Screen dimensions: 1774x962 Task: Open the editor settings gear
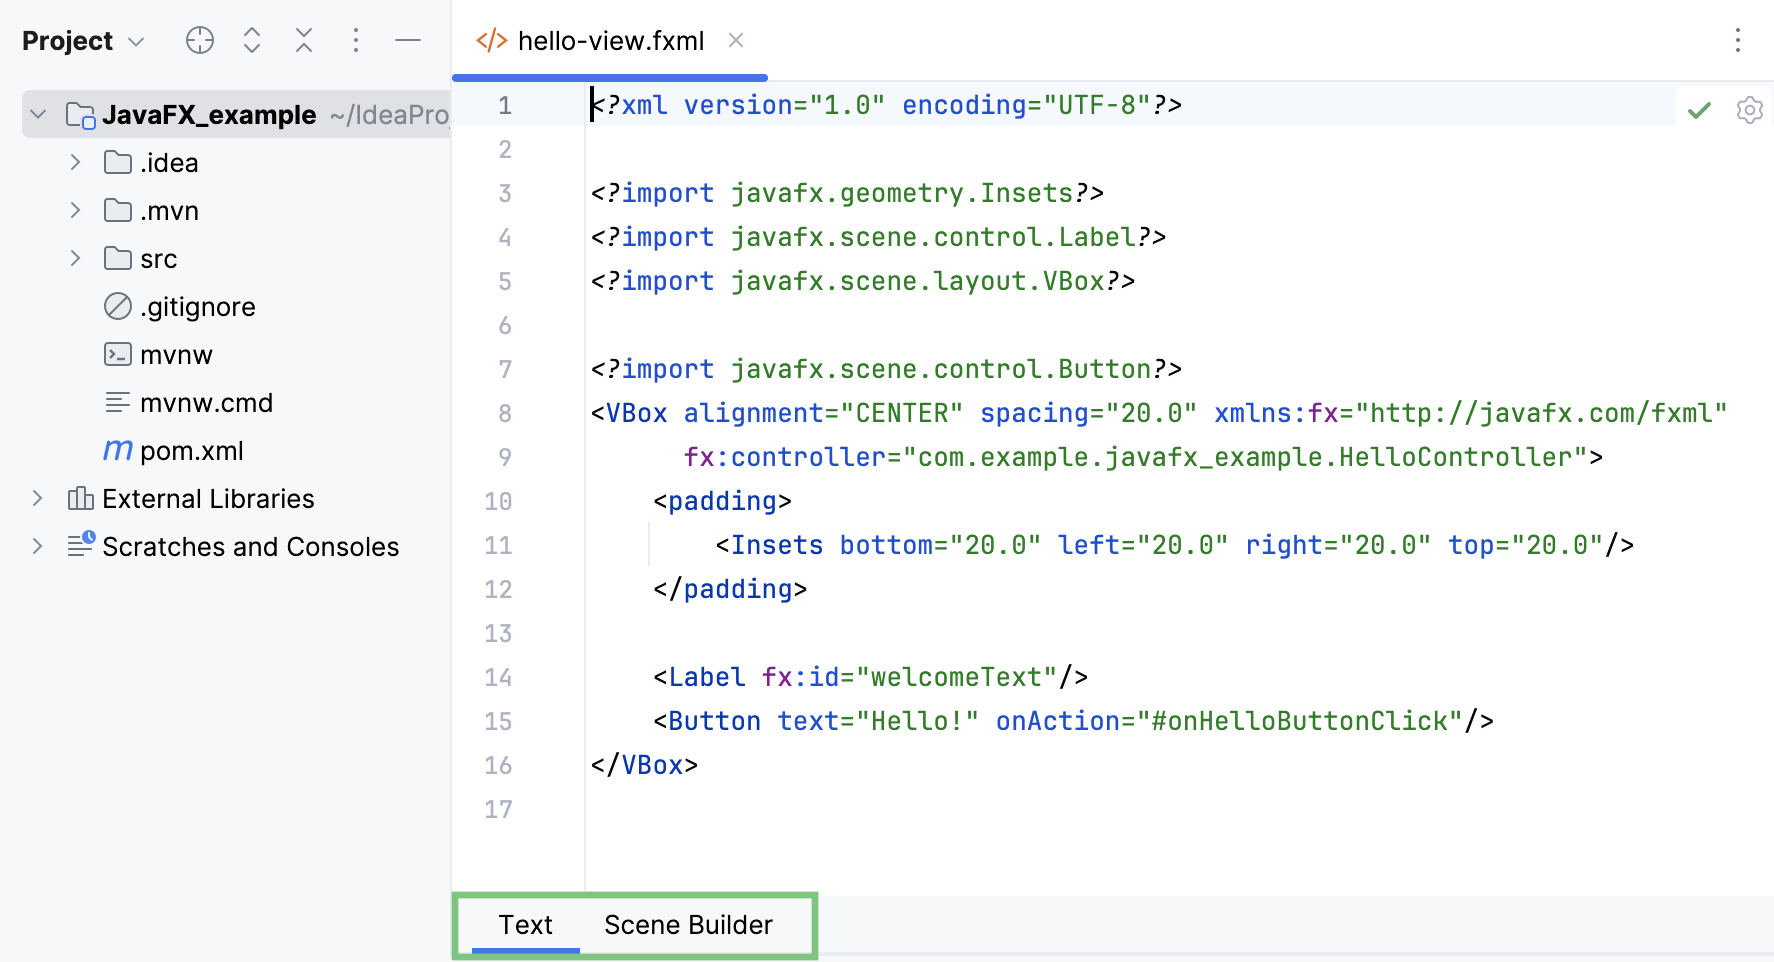1750,110
